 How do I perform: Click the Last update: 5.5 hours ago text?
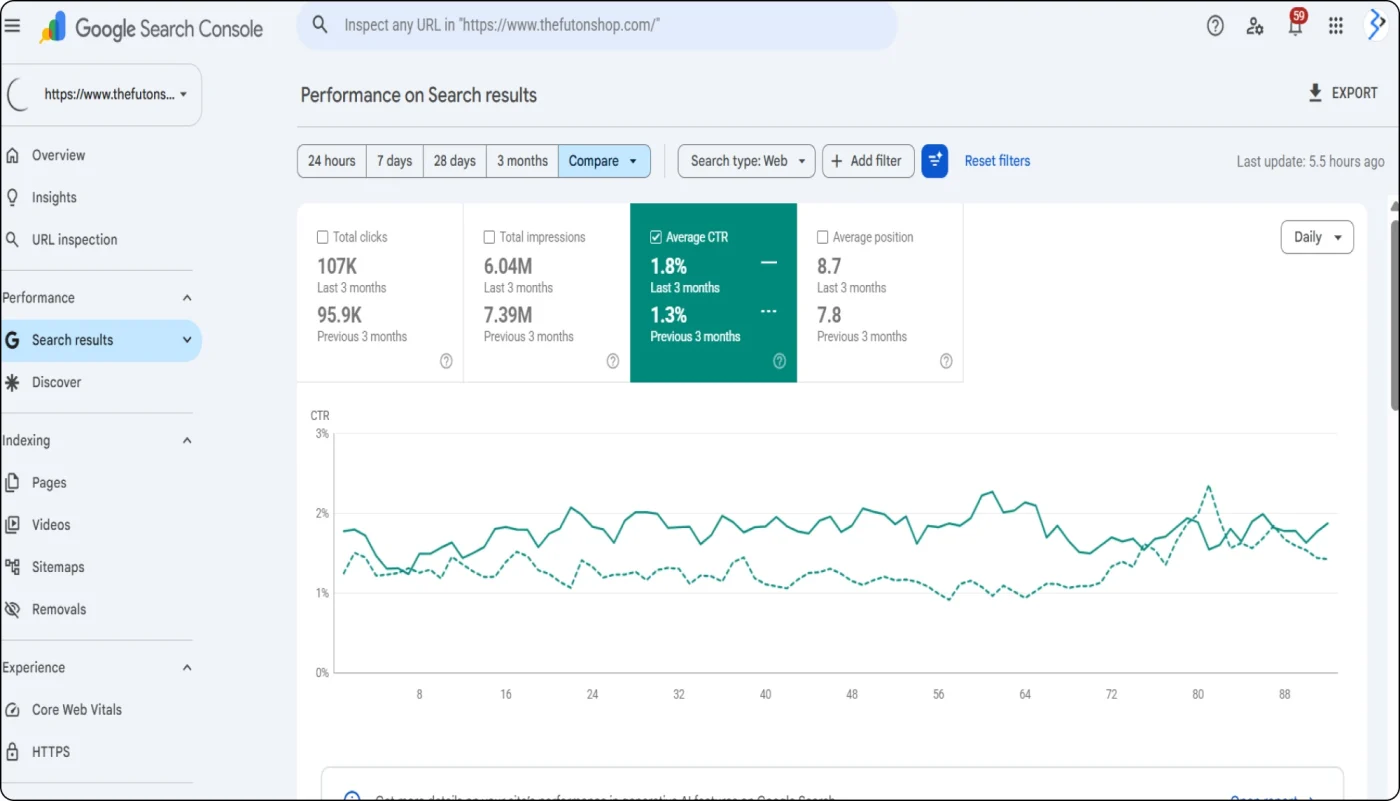1310,161
